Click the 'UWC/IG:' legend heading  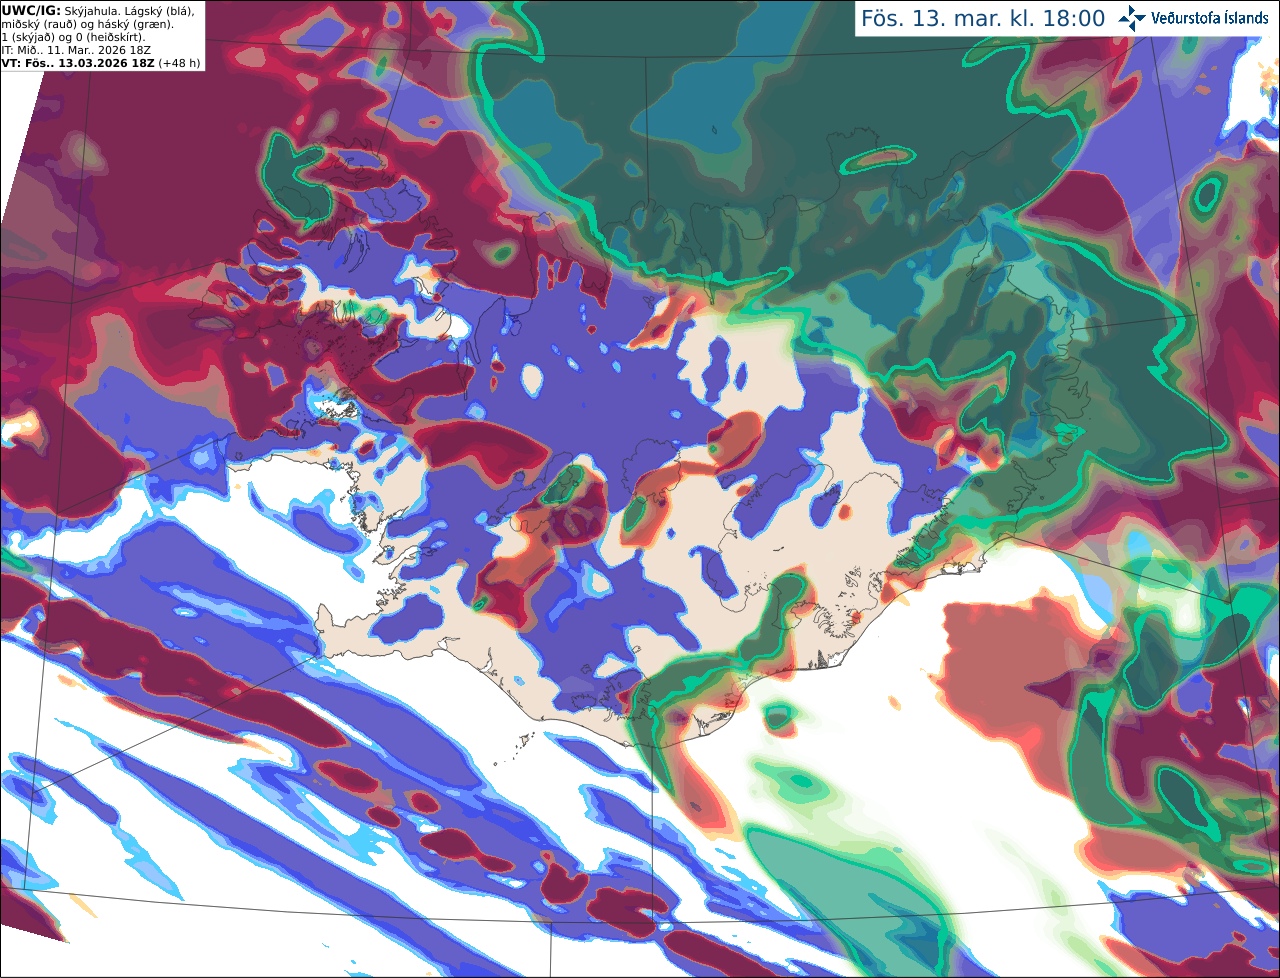pos(31,10)
